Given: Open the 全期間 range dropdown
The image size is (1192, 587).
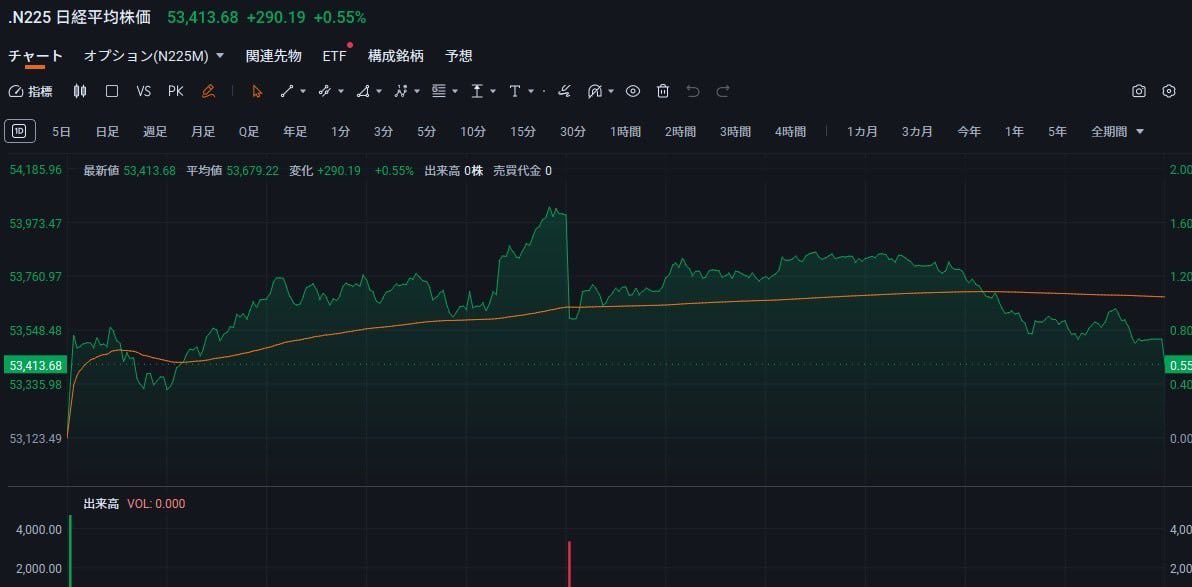Looking at the screenshot, I should pyautogui.click(x=1118, y=132).
